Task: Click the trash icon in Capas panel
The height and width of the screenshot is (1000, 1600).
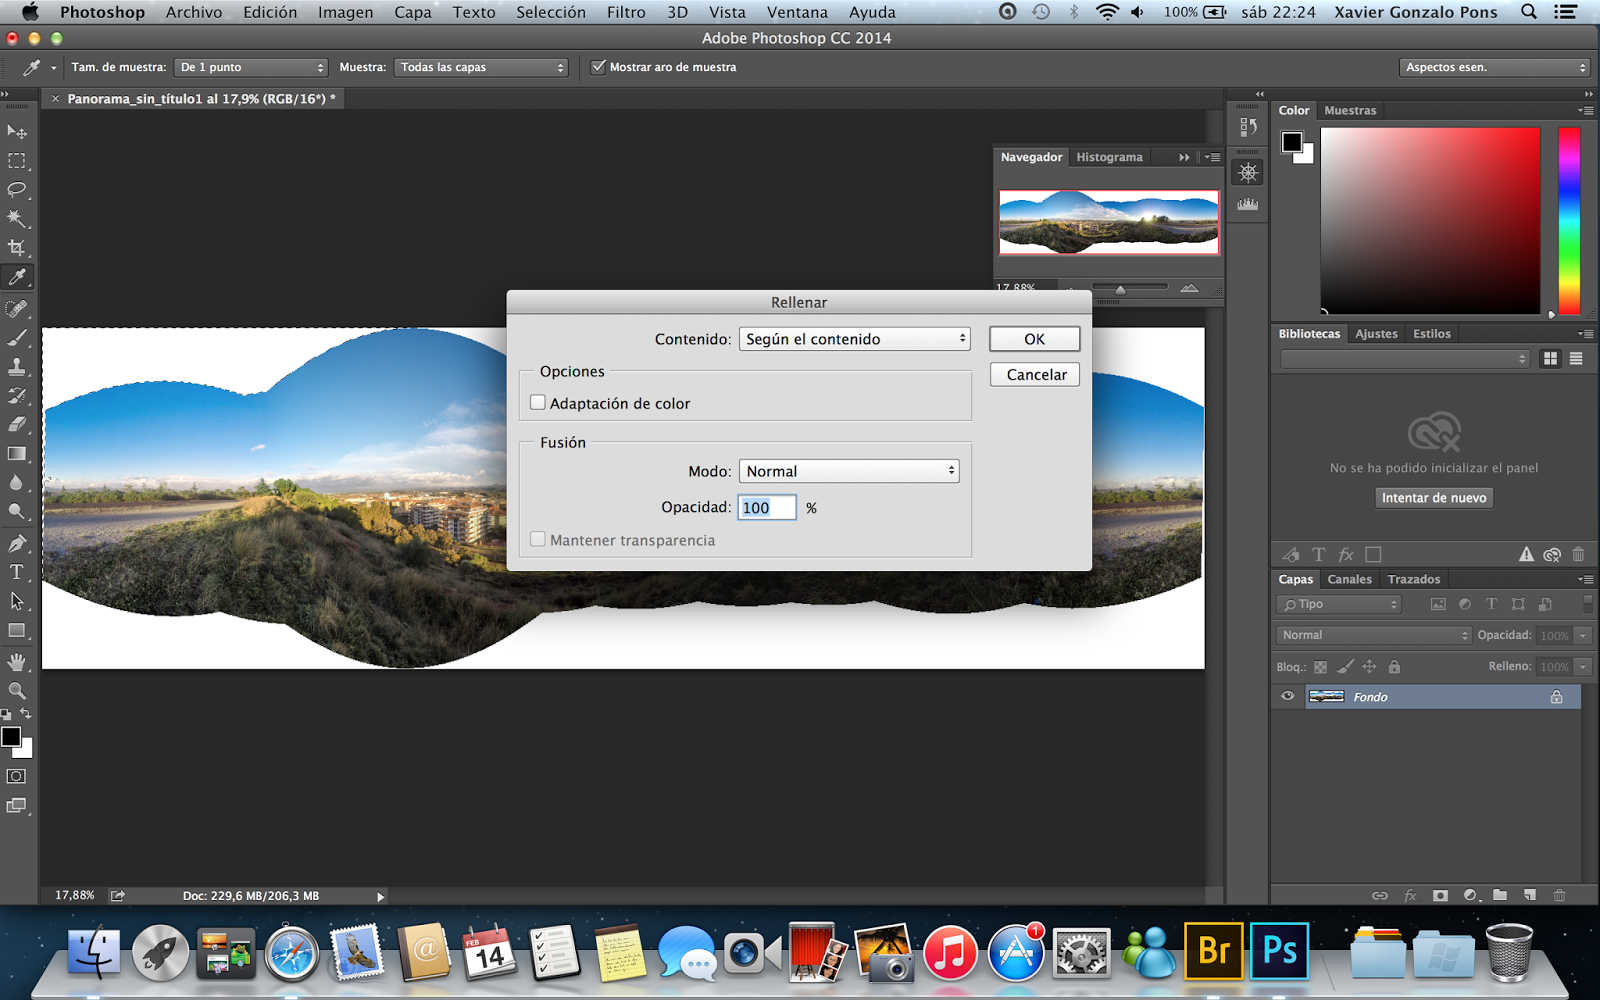Action: 1559,895
